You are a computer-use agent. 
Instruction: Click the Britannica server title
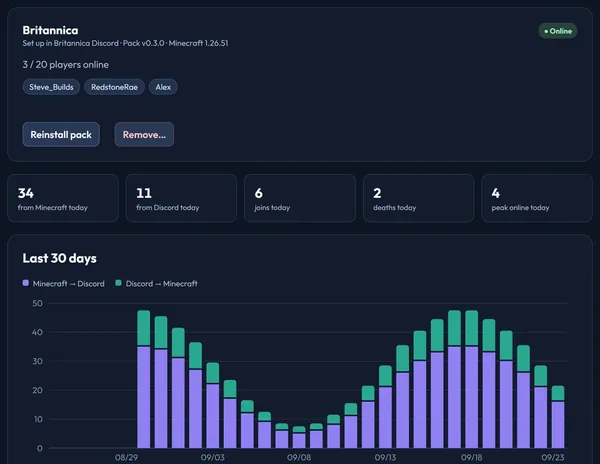point(50,30)
